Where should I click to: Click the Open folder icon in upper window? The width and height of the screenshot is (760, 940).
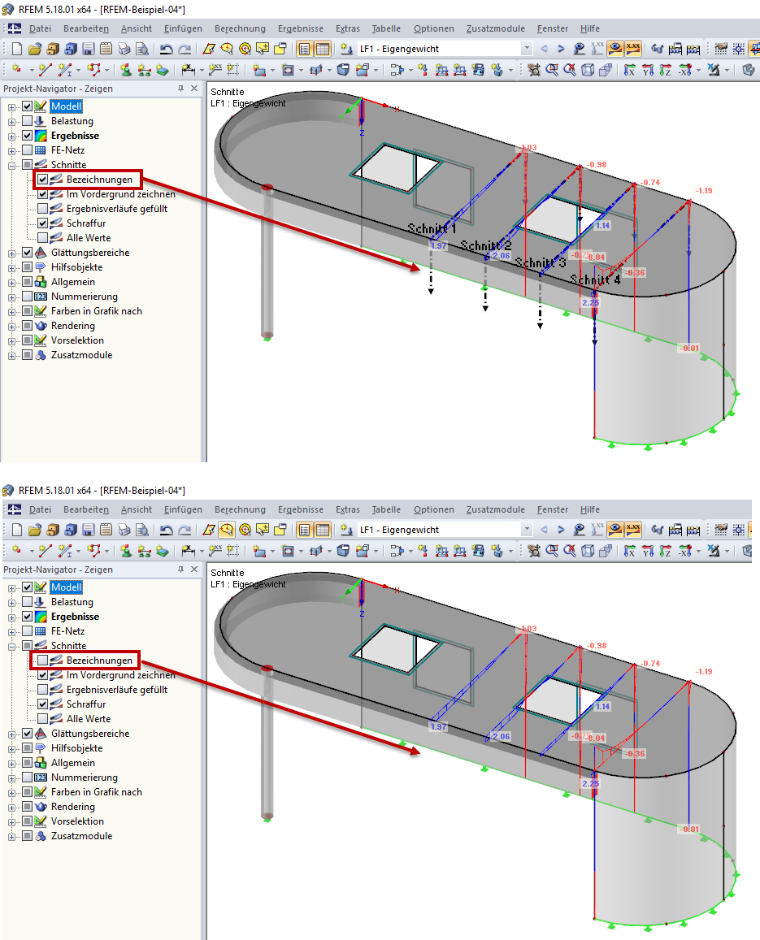point(35,49)
